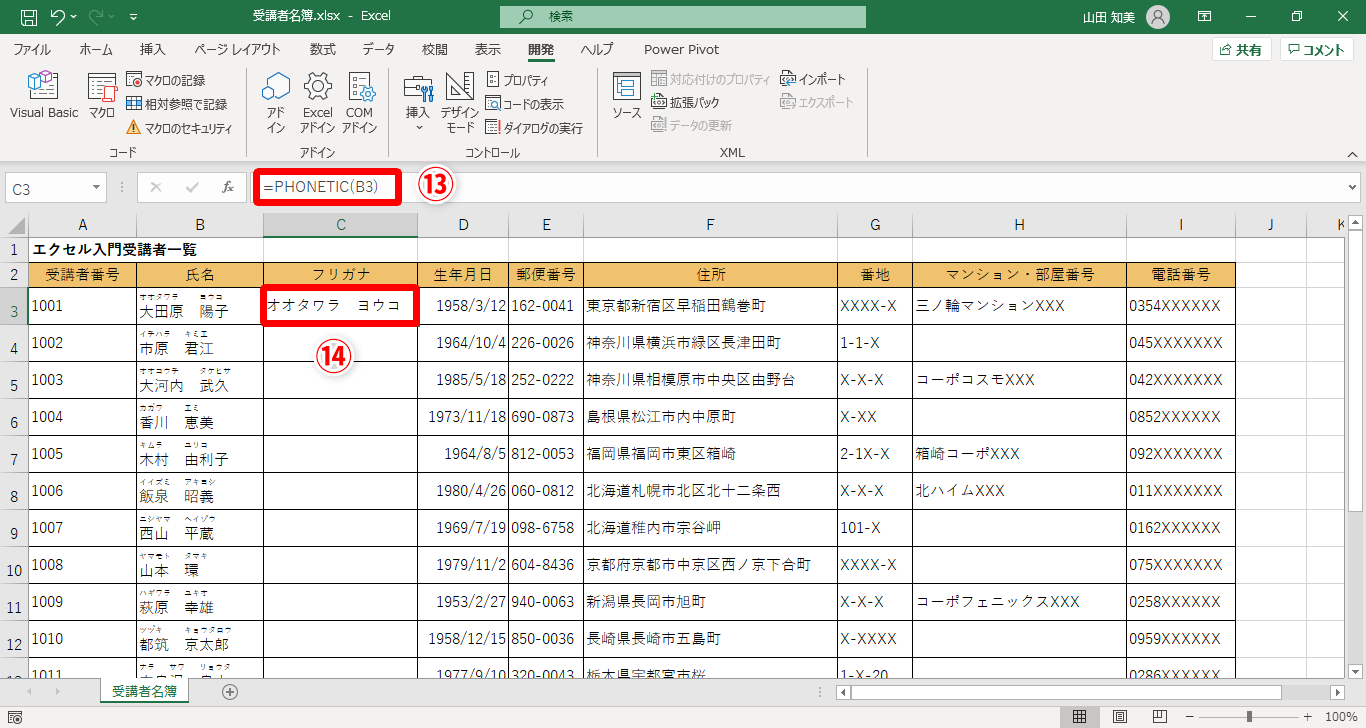Select cell B4 市原 君江
This screenshot has height=728, width=1366.
tap(200, 343)
